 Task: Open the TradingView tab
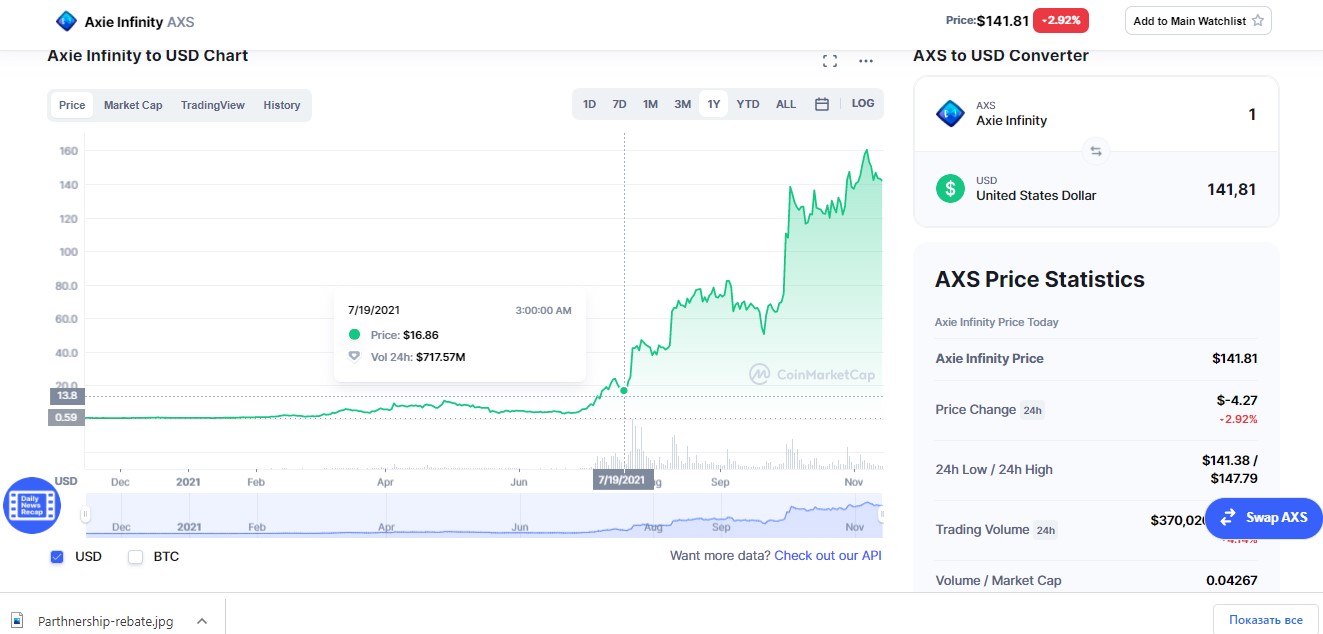click(213, 105)
